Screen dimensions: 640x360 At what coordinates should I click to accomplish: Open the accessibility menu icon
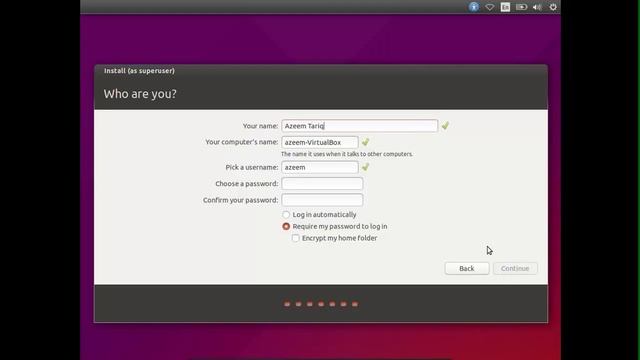pyautogui.click(x=474, y=7)
